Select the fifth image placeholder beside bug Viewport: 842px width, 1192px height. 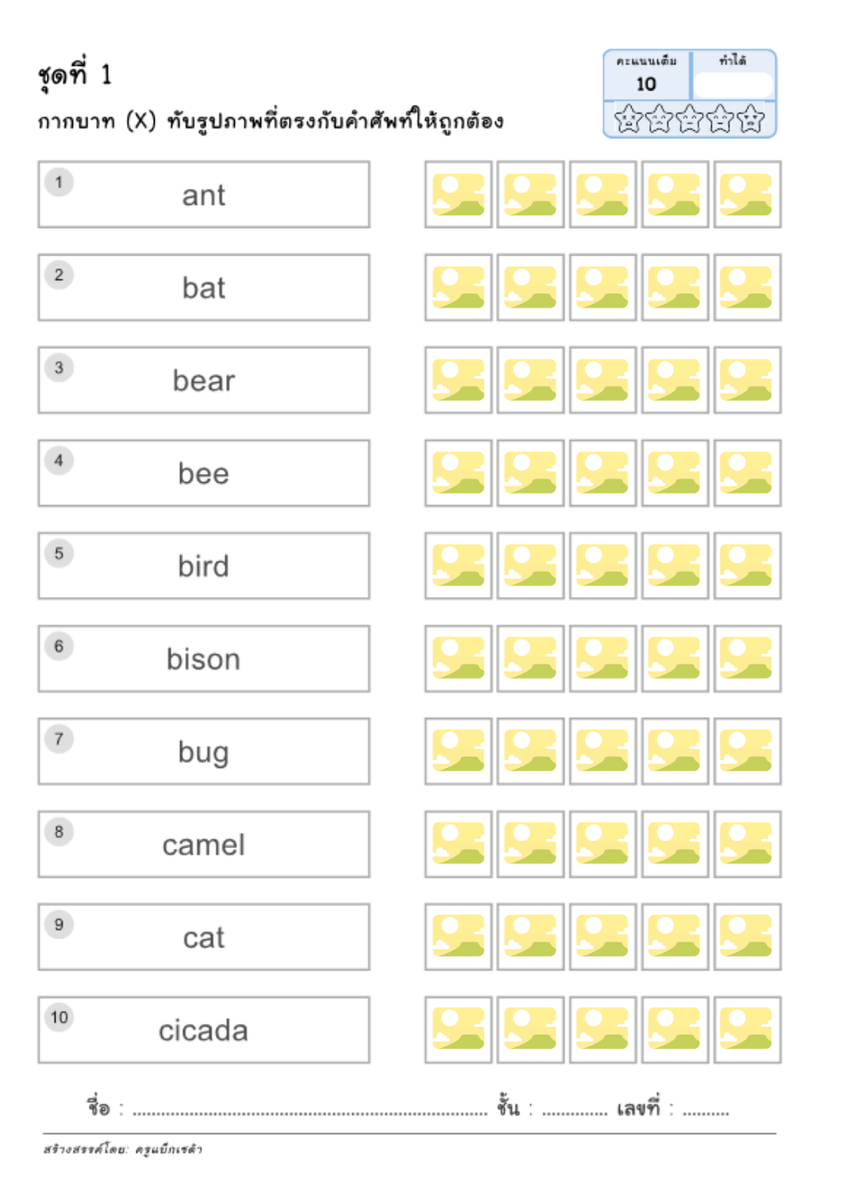747,751
